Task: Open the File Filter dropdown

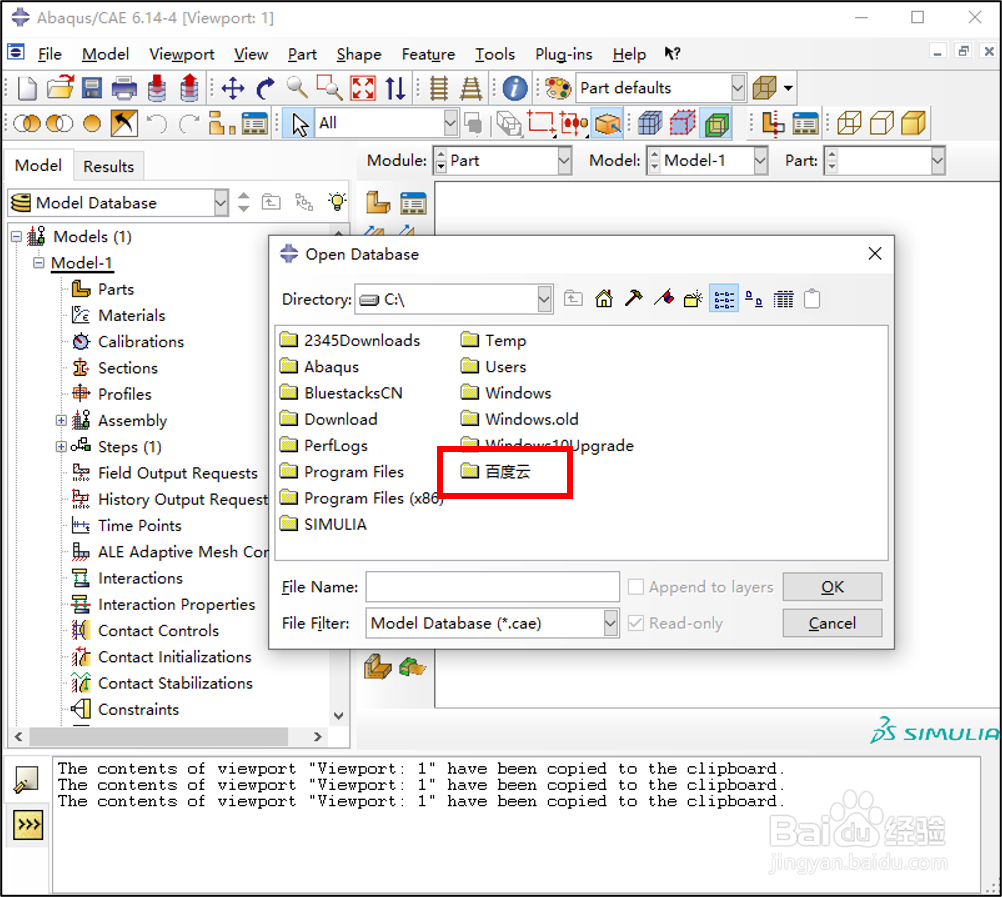Action: coord(611,623)
